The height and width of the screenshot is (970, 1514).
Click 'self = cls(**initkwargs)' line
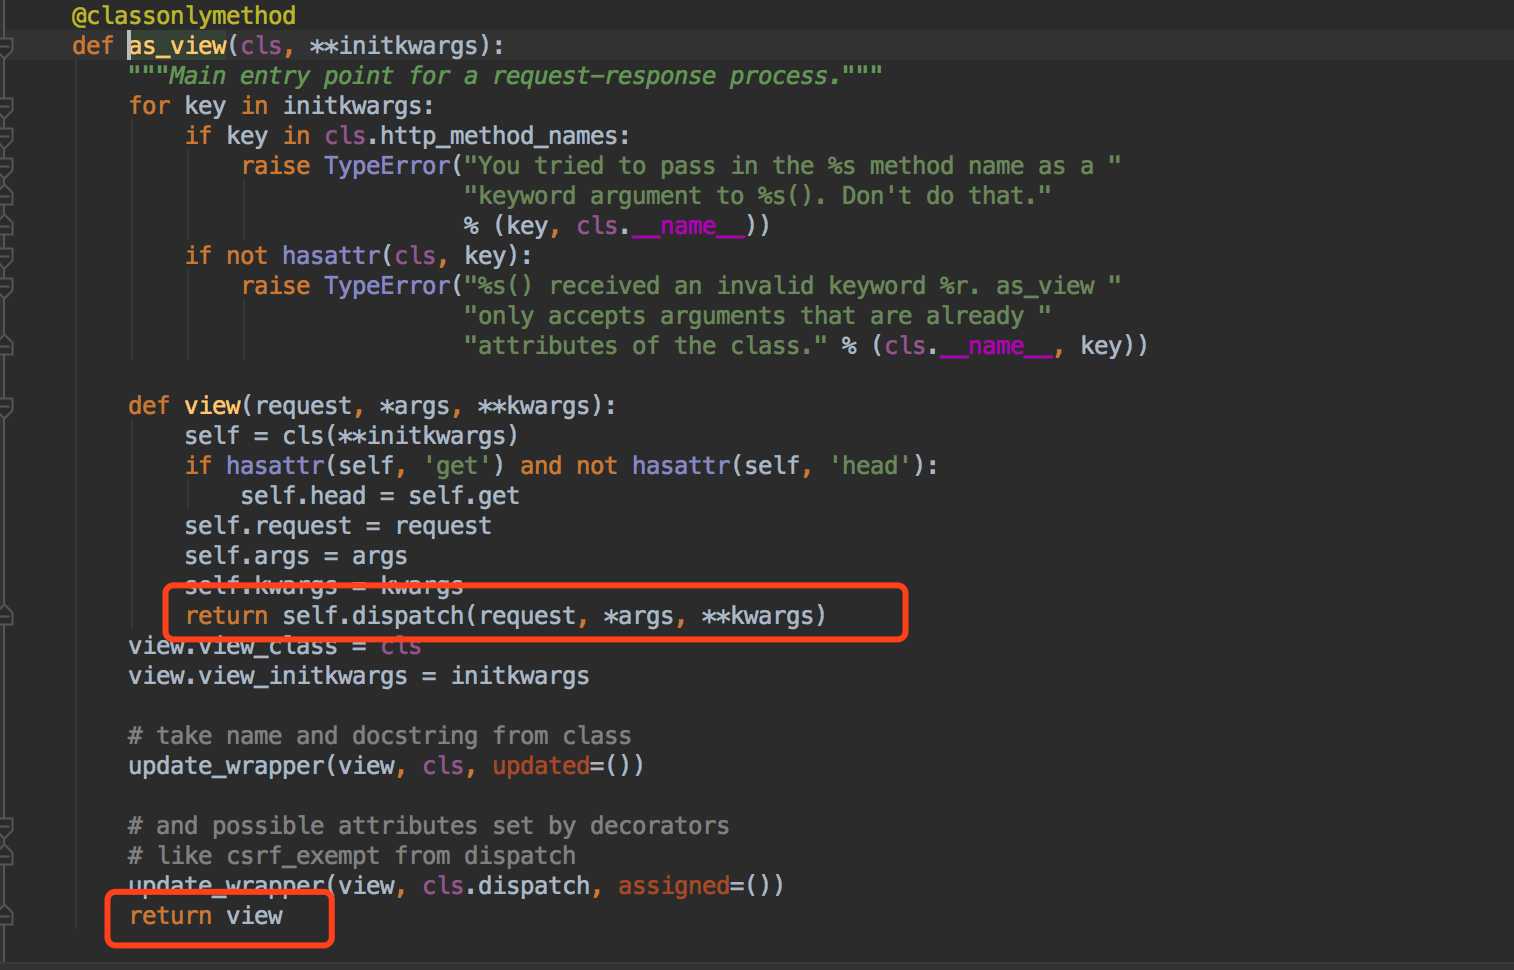point(351,436)
